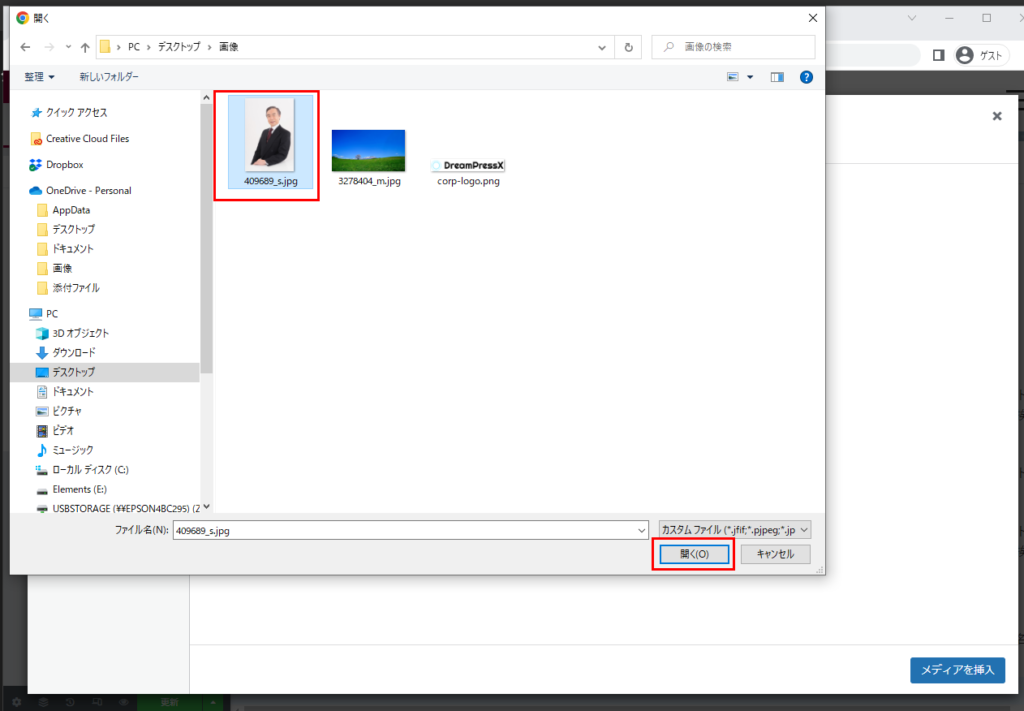Open the help question mark icon
The height and width of the screenshot is (711, 1024).
coord(806,77)
